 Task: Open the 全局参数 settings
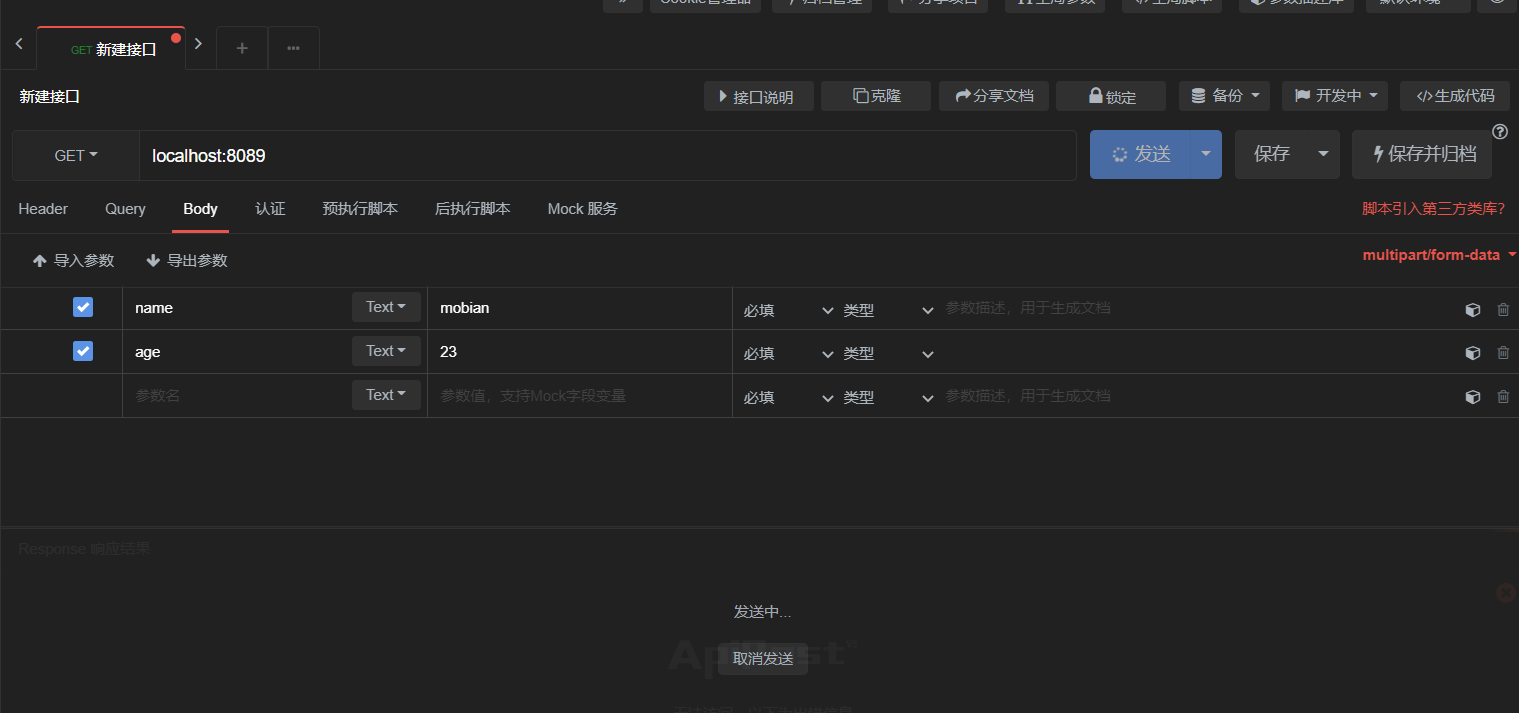pos(1055,4)
